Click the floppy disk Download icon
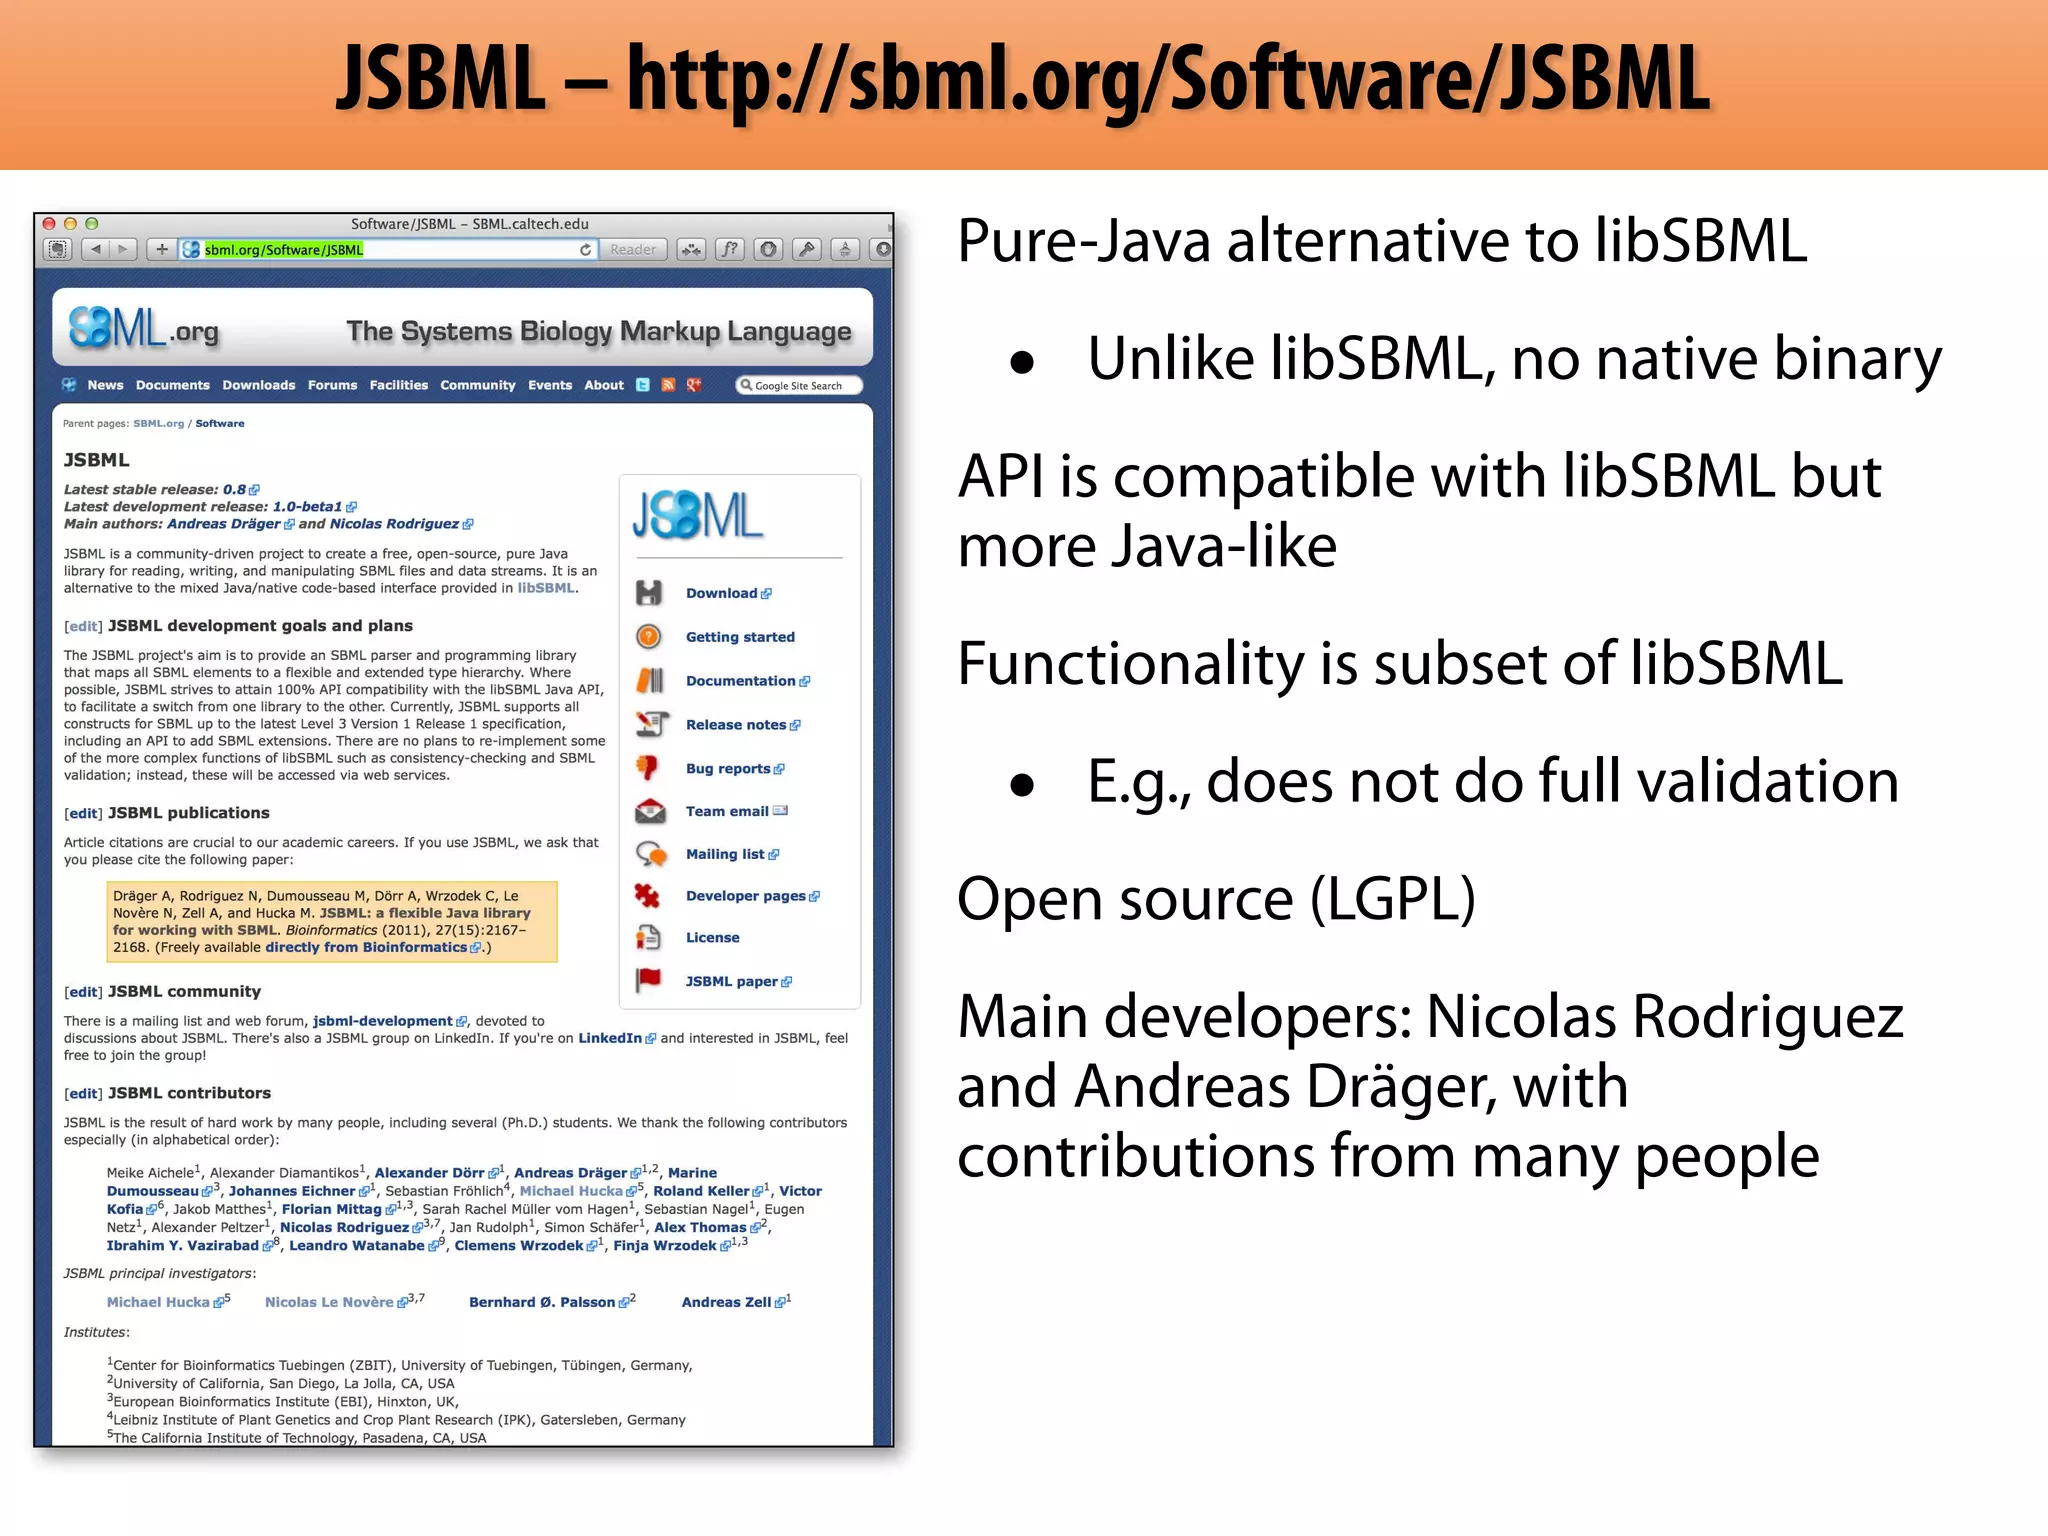 pyautogui.click(x=649, y=593)
